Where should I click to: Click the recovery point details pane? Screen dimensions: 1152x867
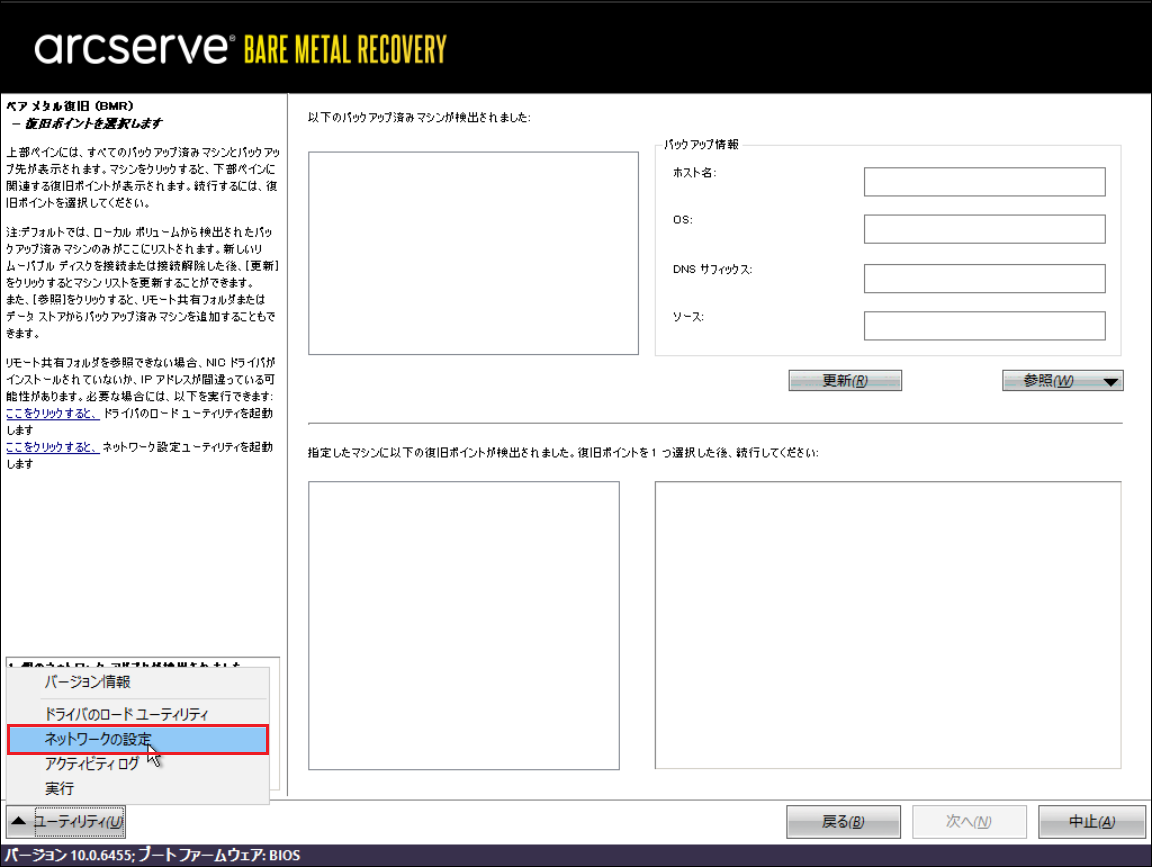click(x=888, y=625)
